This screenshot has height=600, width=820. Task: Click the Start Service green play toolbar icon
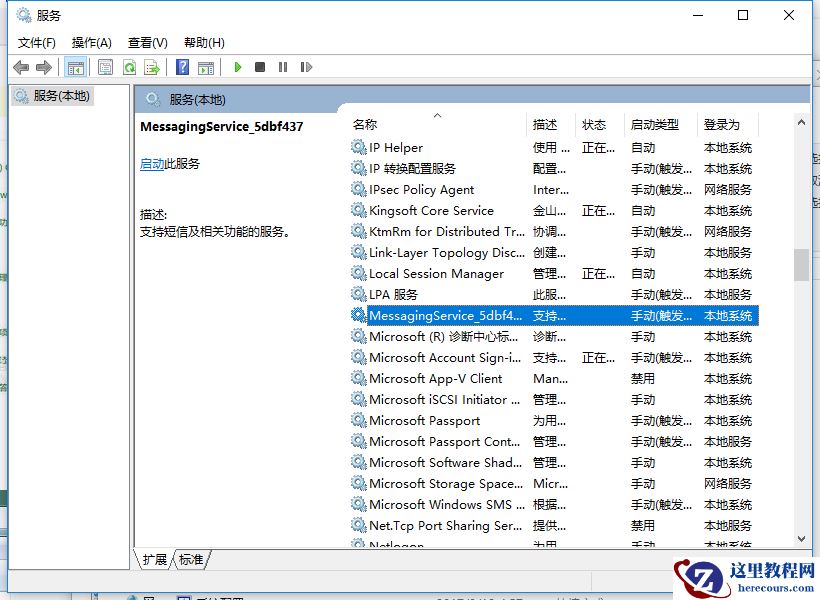[237, 67]
